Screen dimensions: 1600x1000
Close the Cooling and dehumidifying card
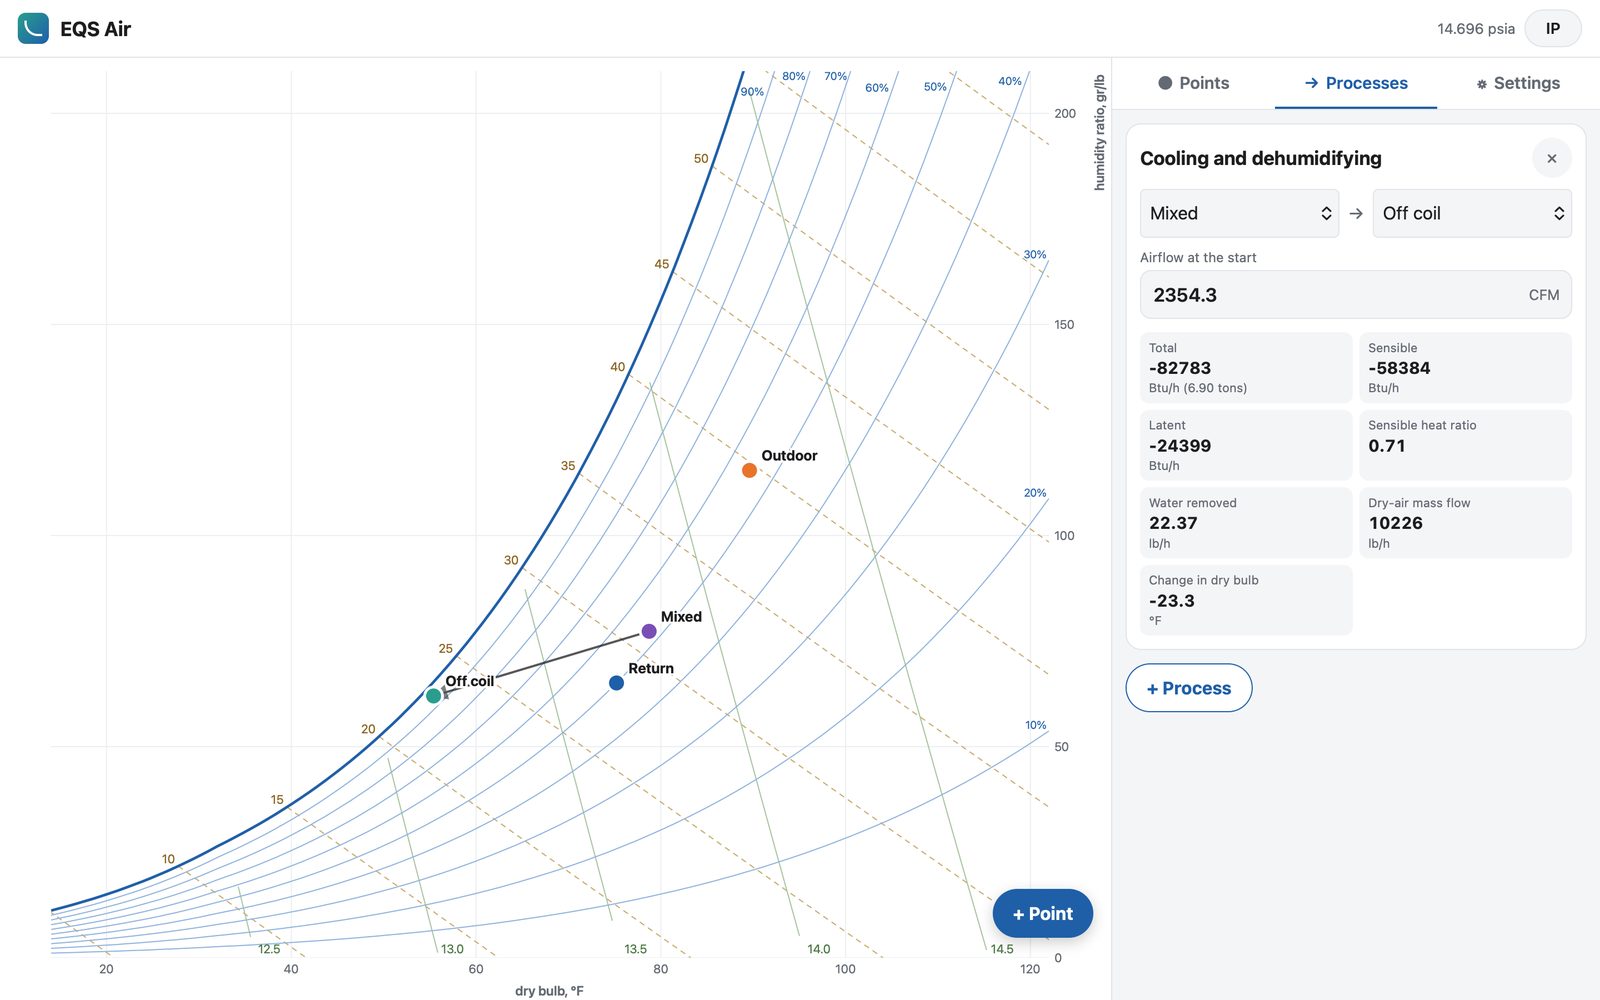[1552, 158]
